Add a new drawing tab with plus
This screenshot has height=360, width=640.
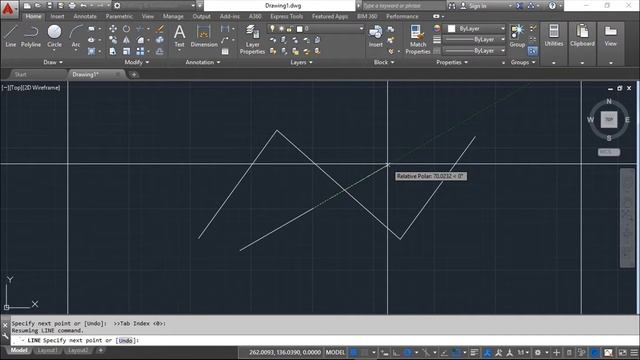click(134, 74)
